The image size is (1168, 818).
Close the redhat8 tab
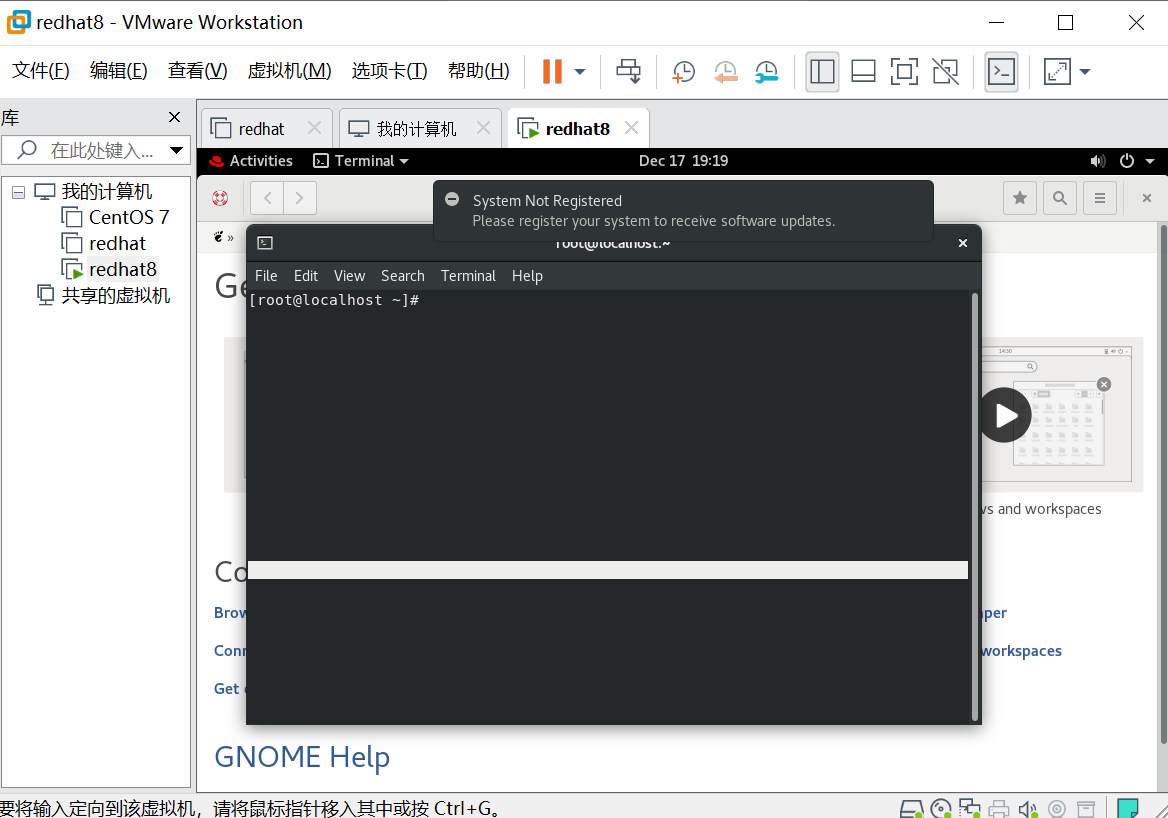(632, 128)
